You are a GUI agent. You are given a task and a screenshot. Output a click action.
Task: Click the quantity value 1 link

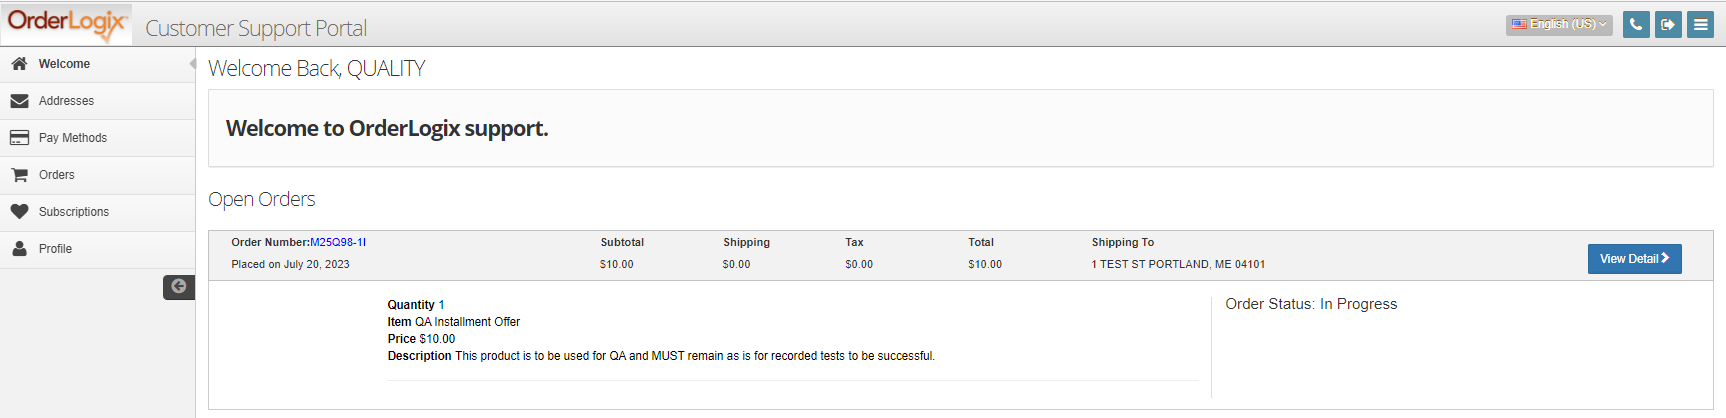tap(441, 305)
